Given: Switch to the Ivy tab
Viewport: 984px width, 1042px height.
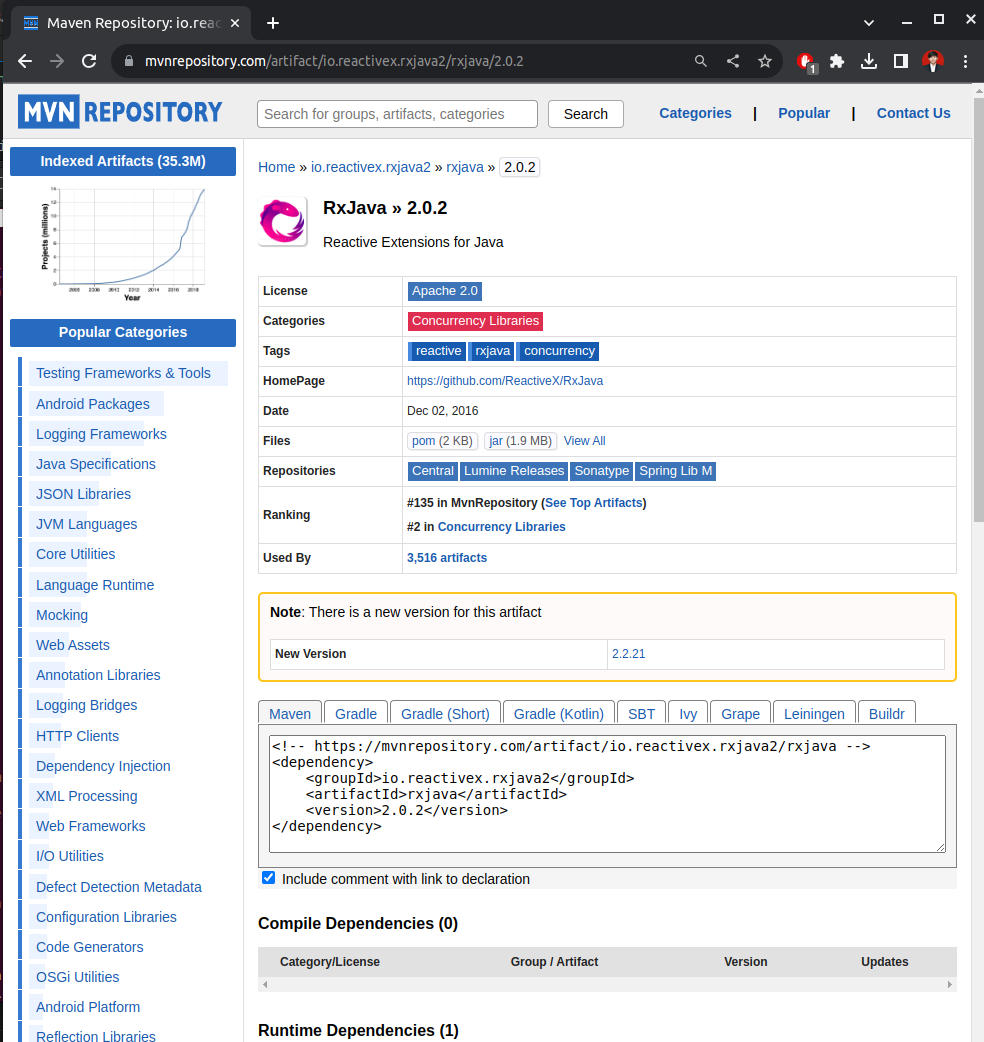Looking at the screenshot, I should [688, 714].
